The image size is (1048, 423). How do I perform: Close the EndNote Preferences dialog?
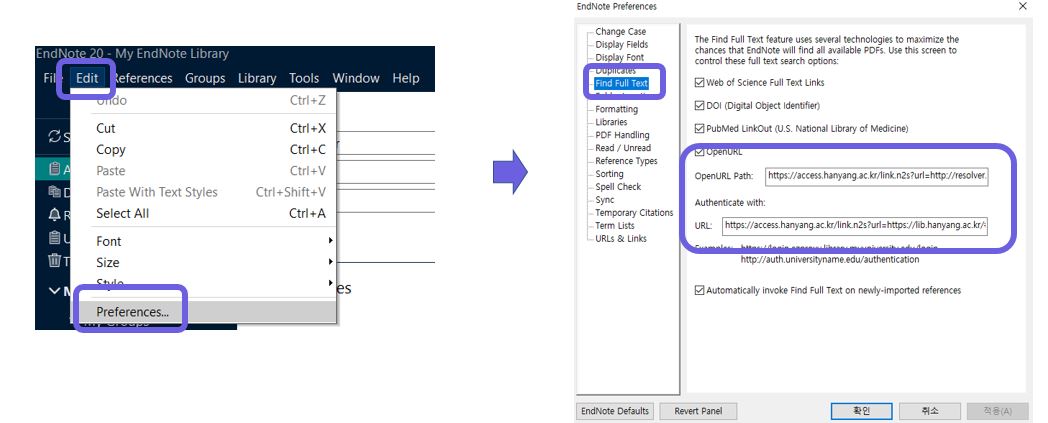[x=1021, y=7]
